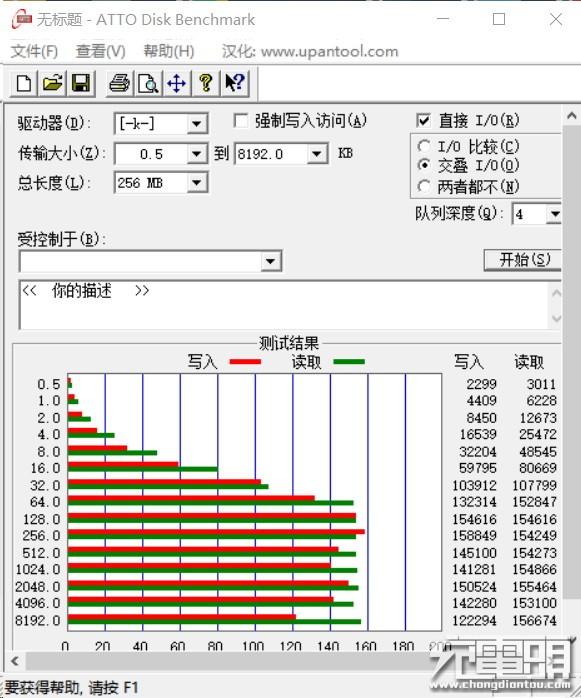Open print preview magnifier icon

(x=148, y=83)
